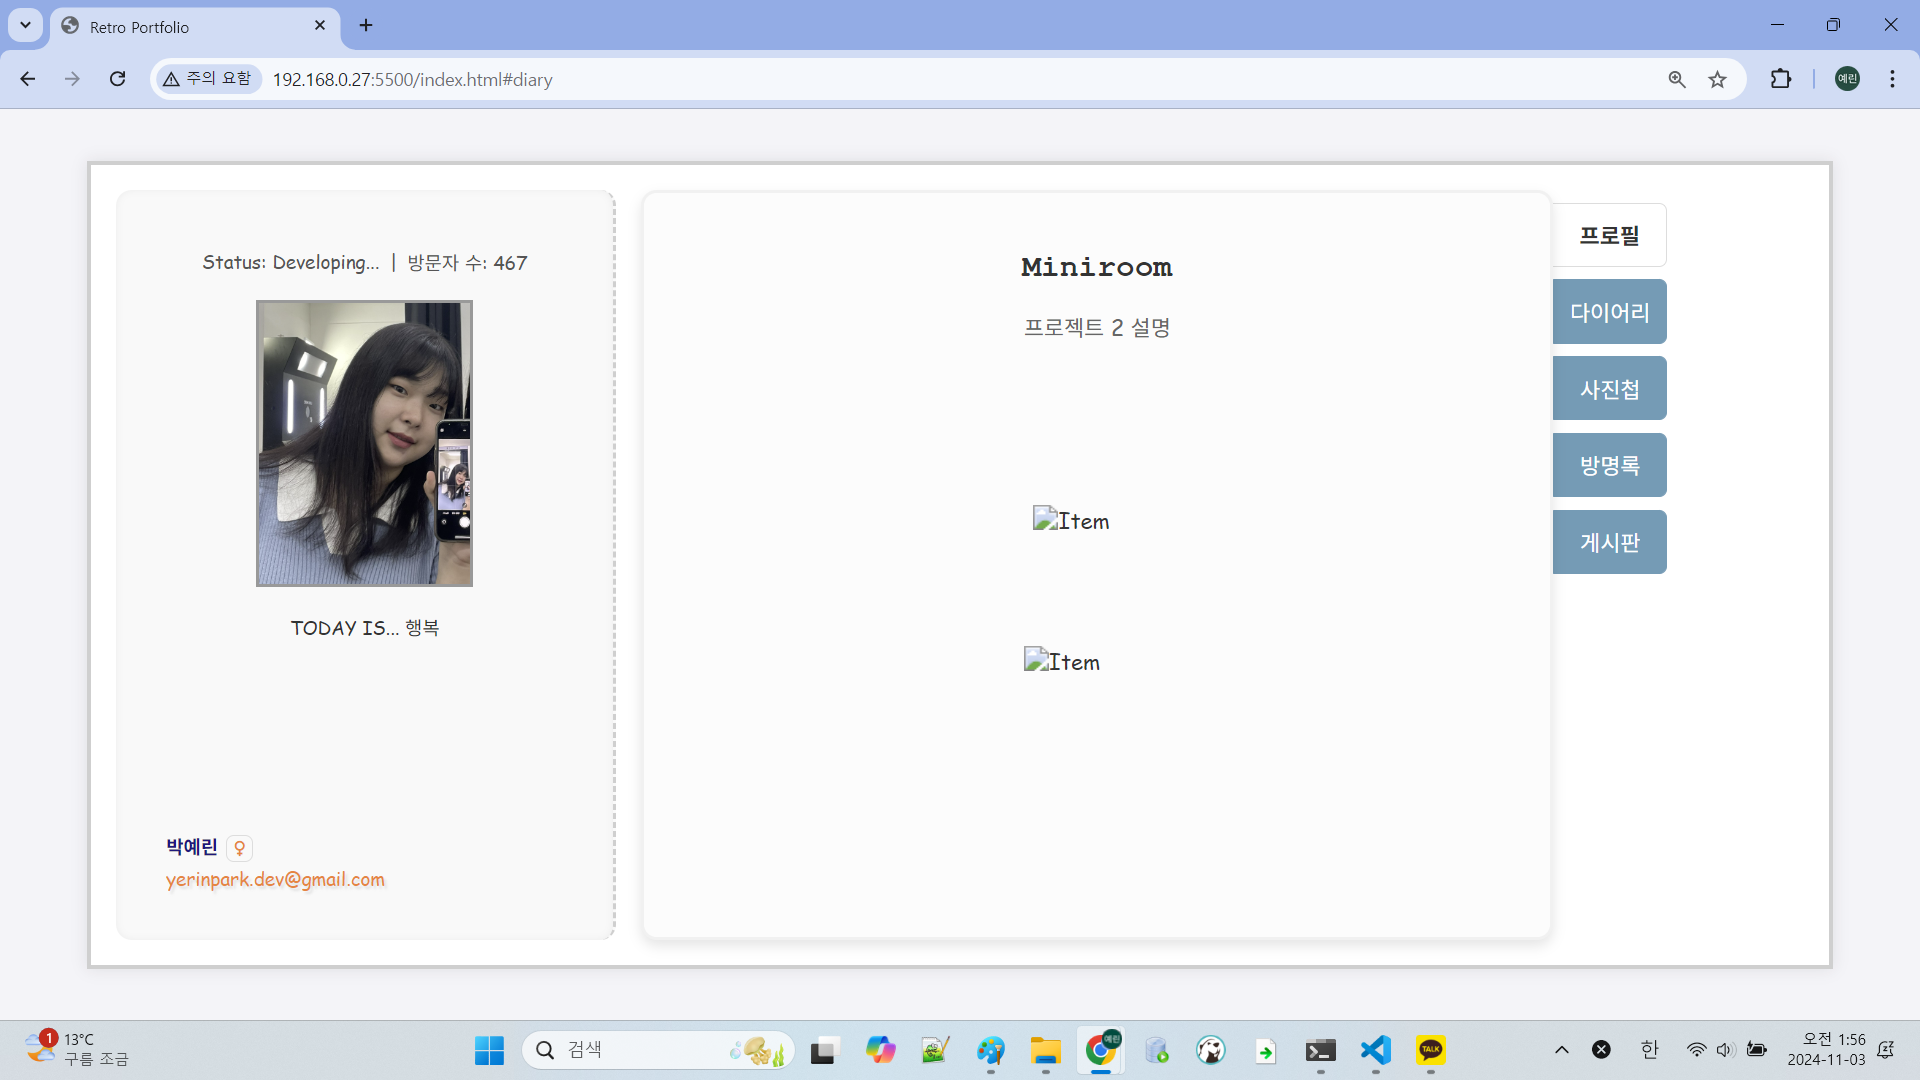The height and width of the screenshot is (1080, 1920).
Task: Click the Chrome profile avatar
Action: [1847, 79]
